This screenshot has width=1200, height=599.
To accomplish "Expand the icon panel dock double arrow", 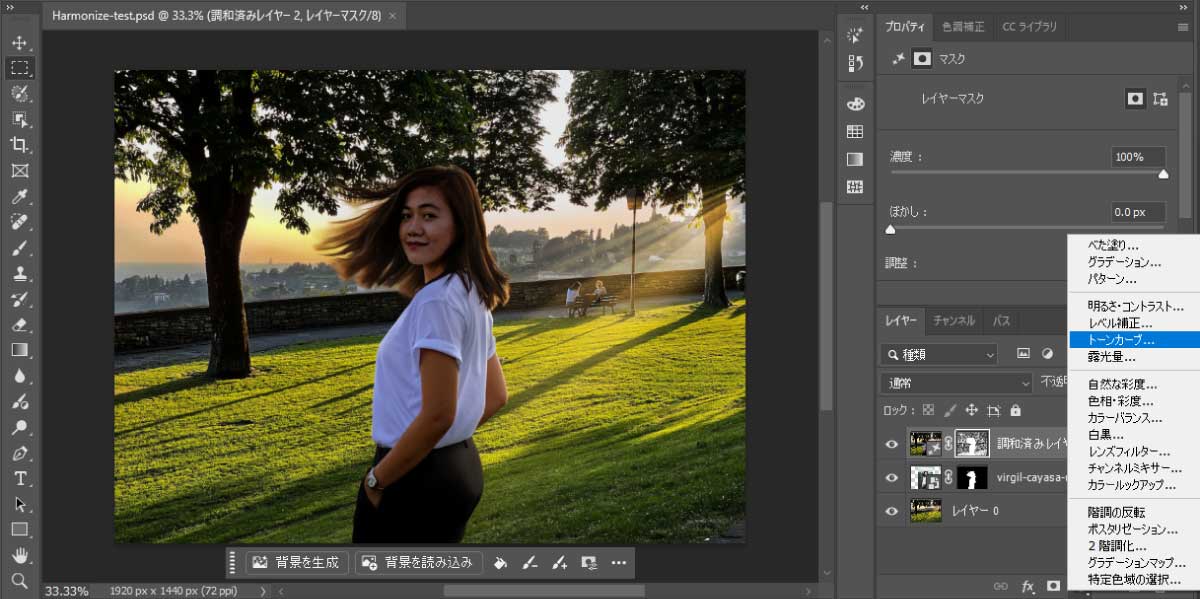I will click(x=866, y=7).
